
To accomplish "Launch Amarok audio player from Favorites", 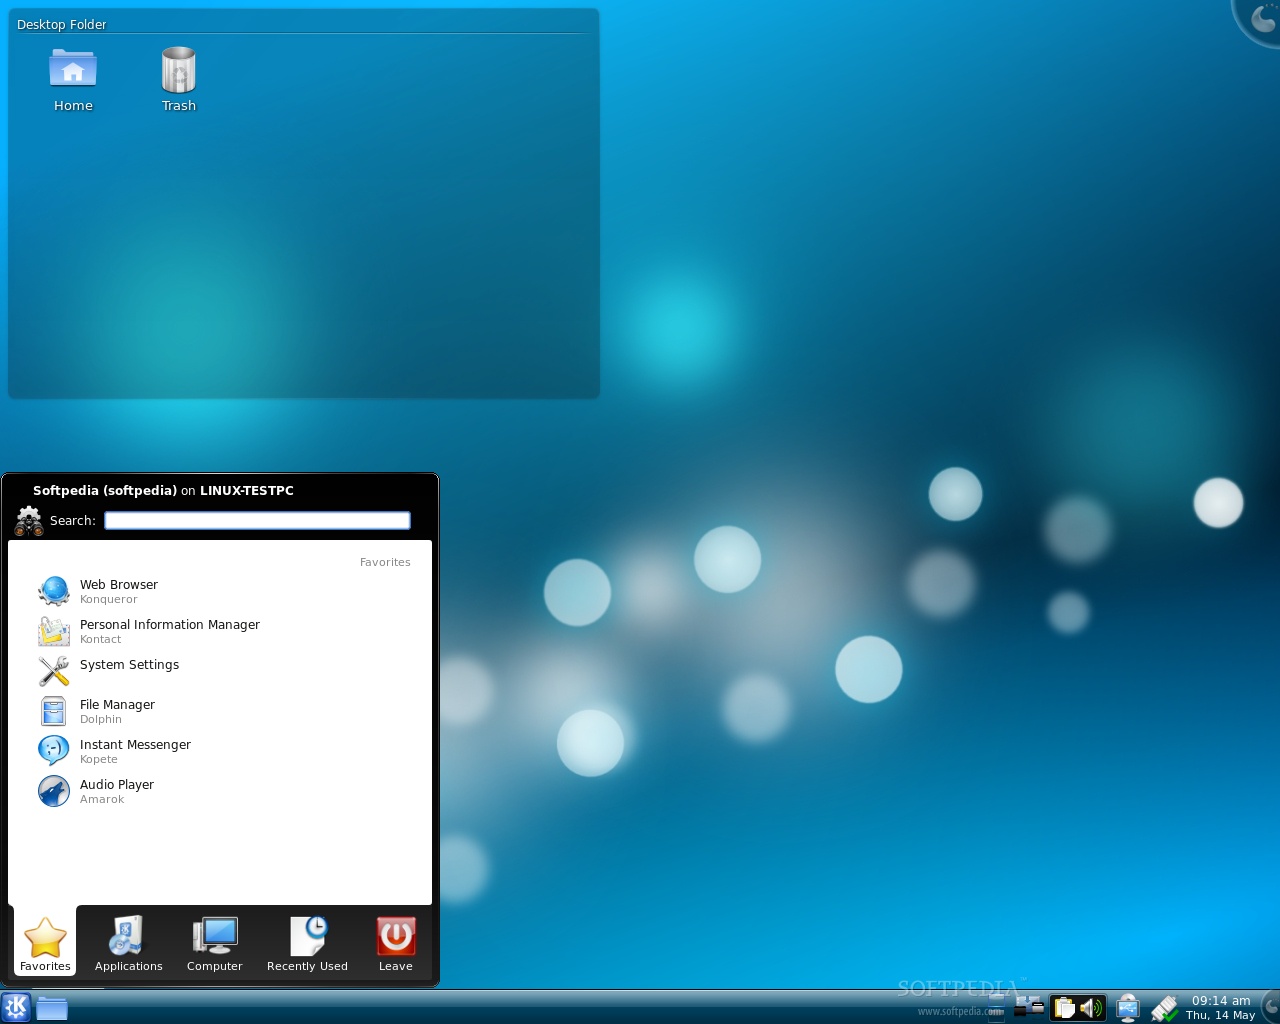I will tap(117, 791).
